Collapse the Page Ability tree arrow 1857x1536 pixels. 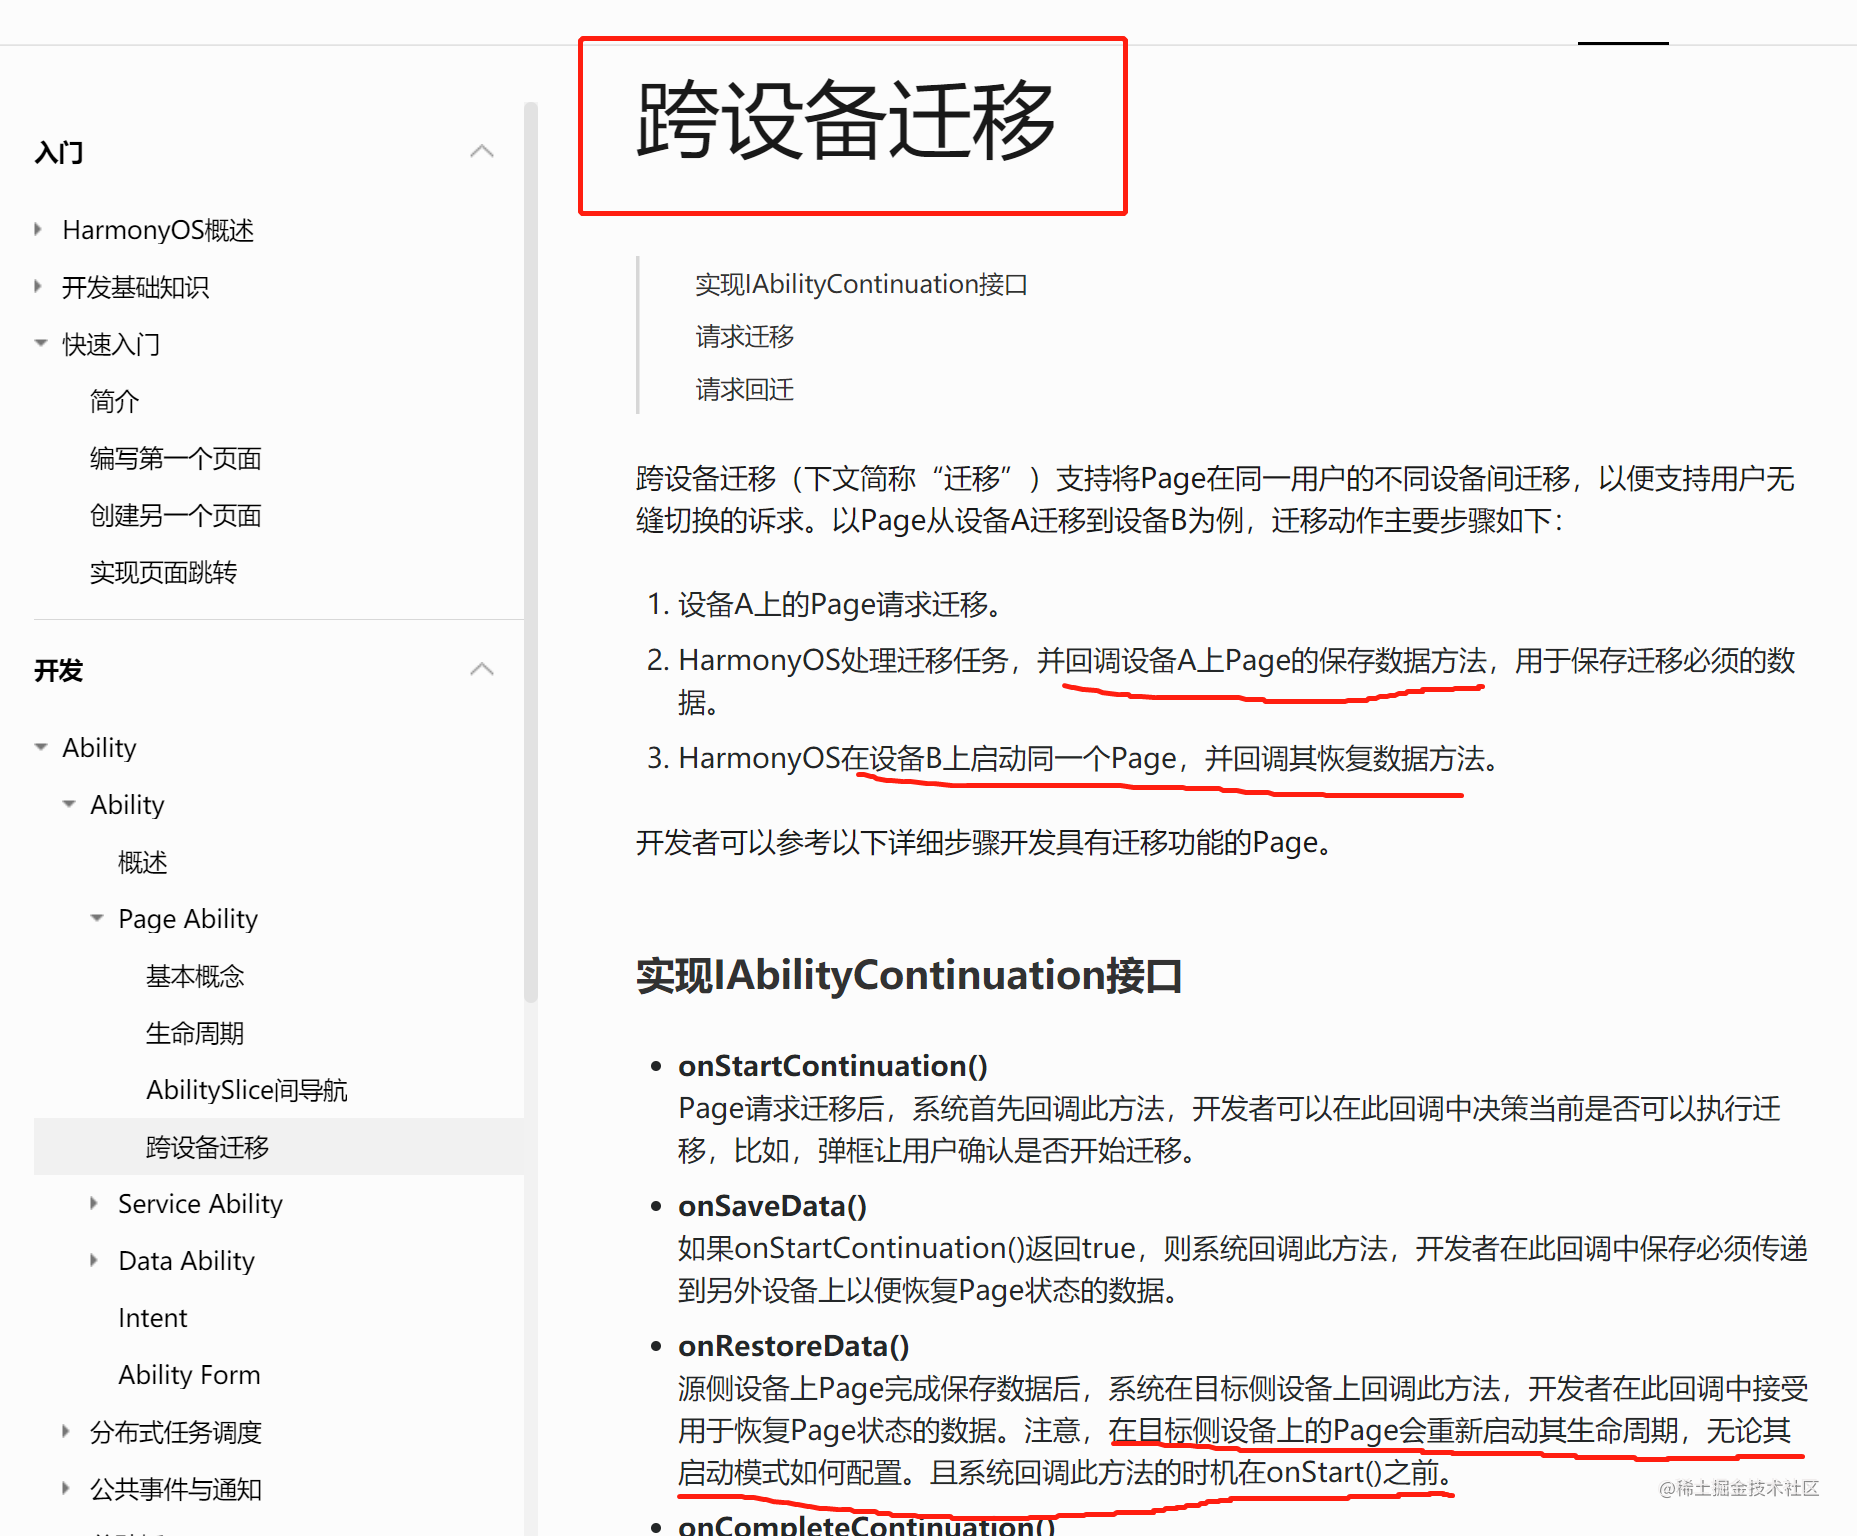[x=97, y=918]
